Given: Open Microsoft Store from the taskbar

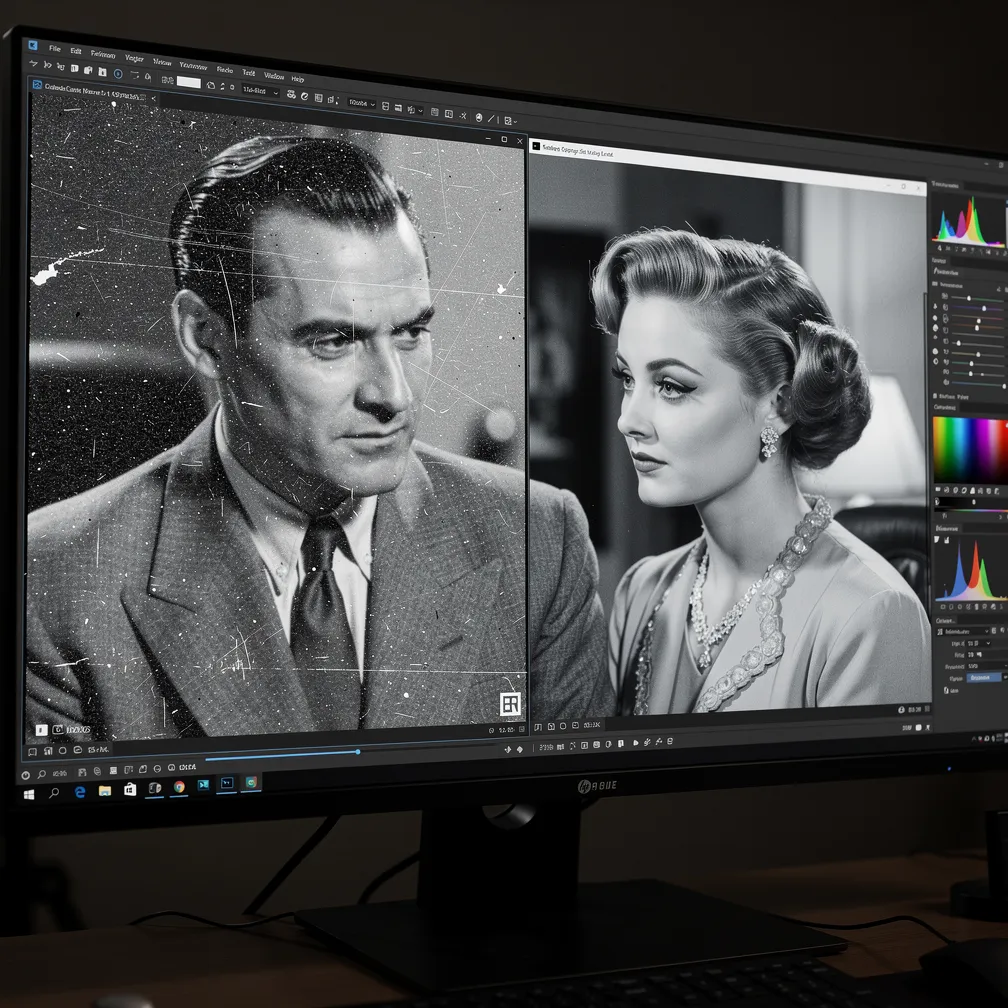Looking at the screenshot, I should 130,789.
